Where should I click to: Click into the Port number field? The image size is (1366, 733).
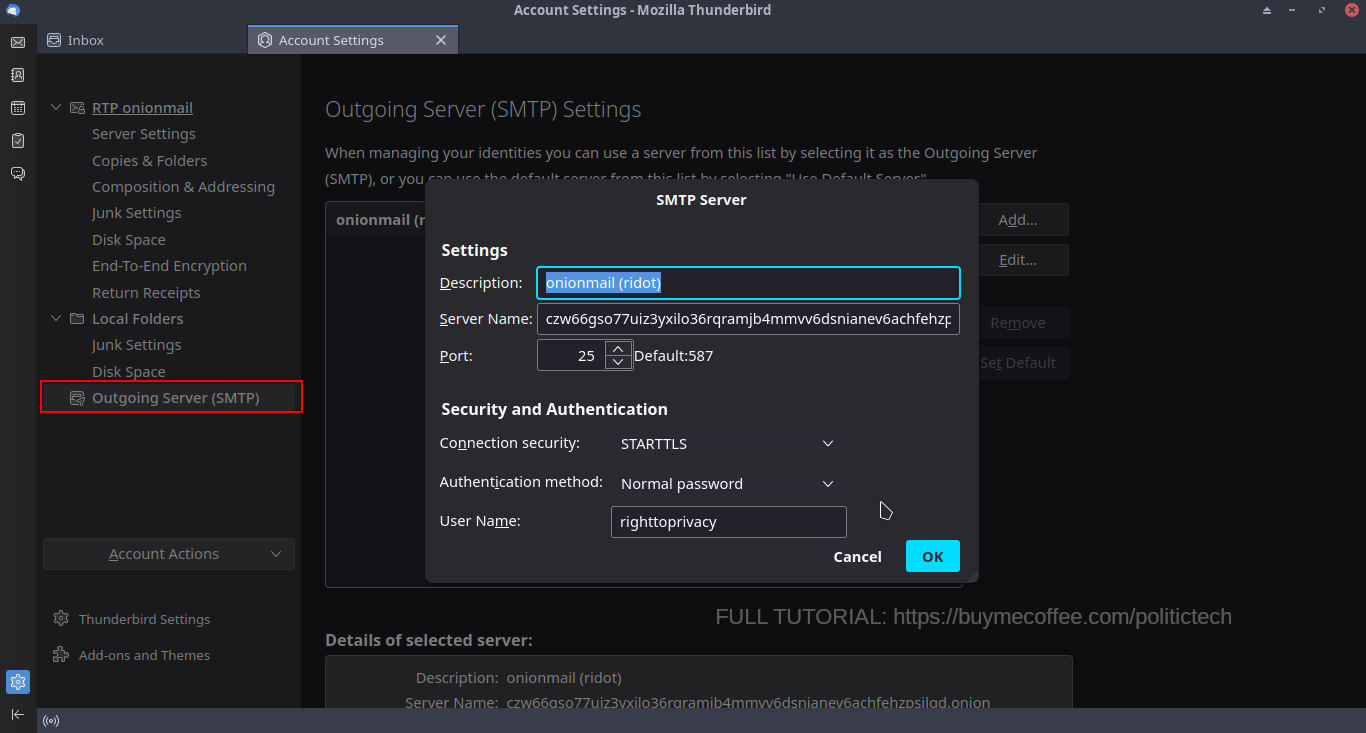click(x=572, y=355)
